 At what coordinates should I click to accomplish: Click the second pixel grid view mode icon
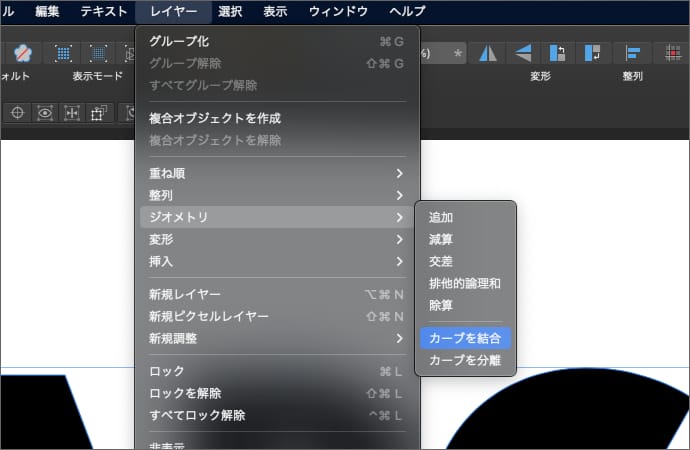(x=99, y=53)
